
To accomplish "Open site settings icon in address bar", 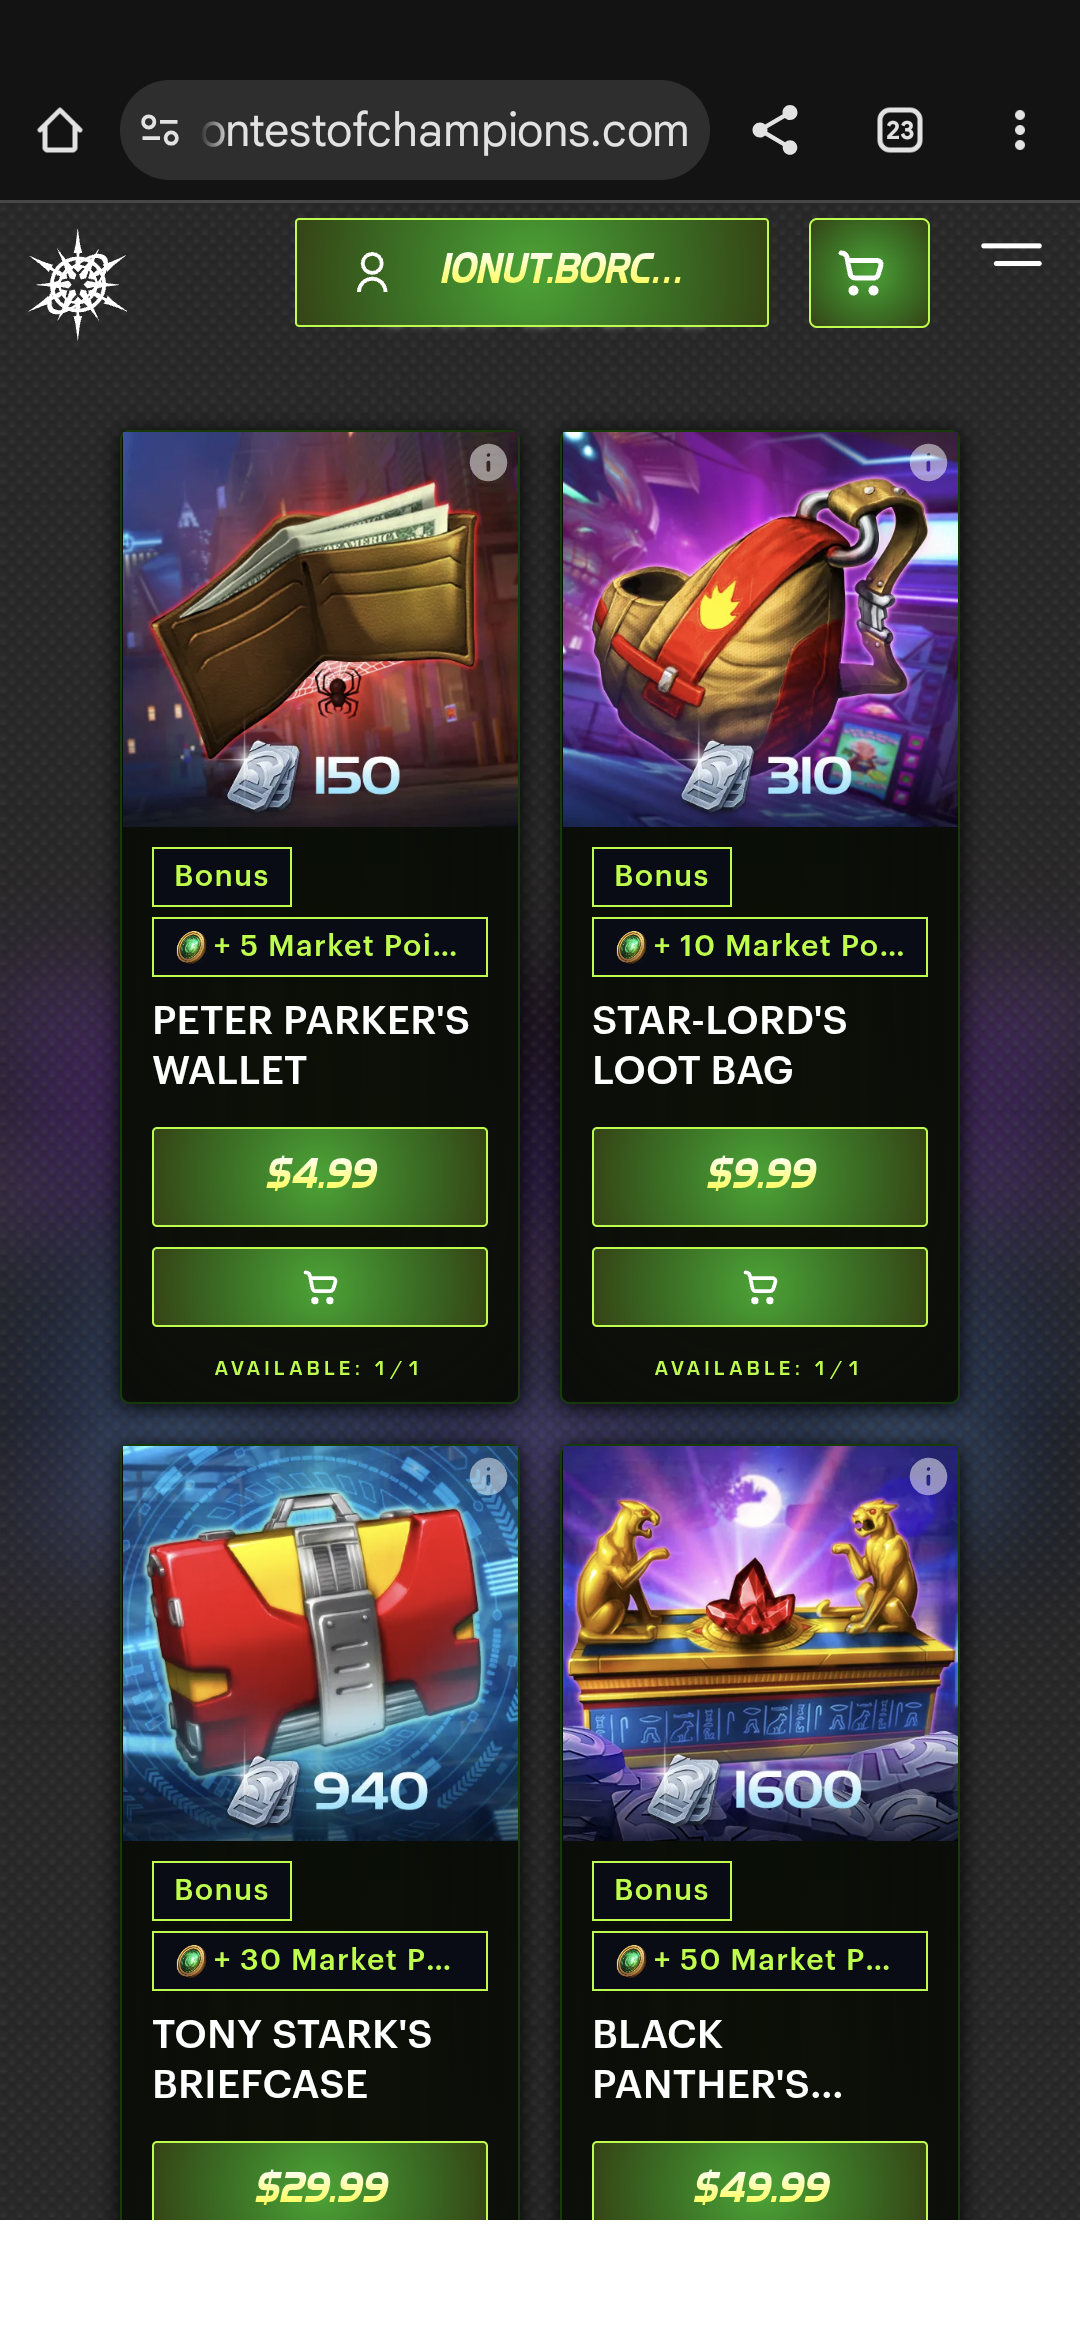I will (160, 131).
